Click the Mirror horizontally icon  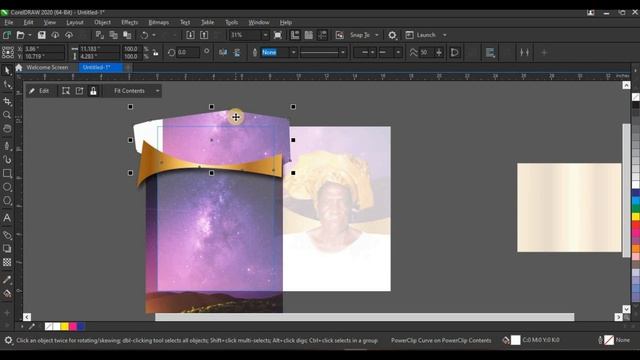coord(223,52)
